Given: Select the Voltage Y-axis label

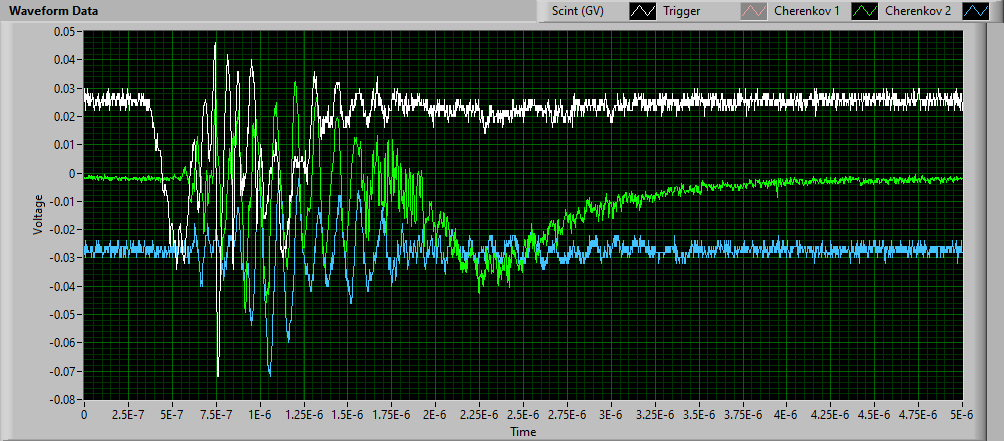Looking at the screenshot, I should [38, 214].
